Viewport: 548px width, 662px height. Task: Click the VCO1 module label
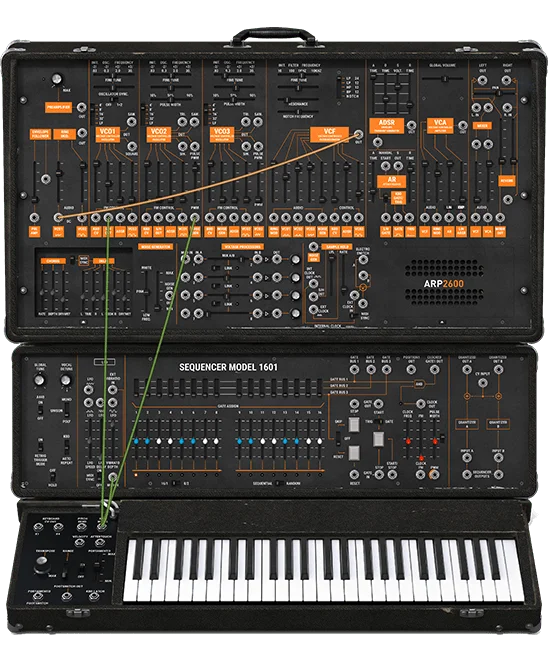pos(107,134)
